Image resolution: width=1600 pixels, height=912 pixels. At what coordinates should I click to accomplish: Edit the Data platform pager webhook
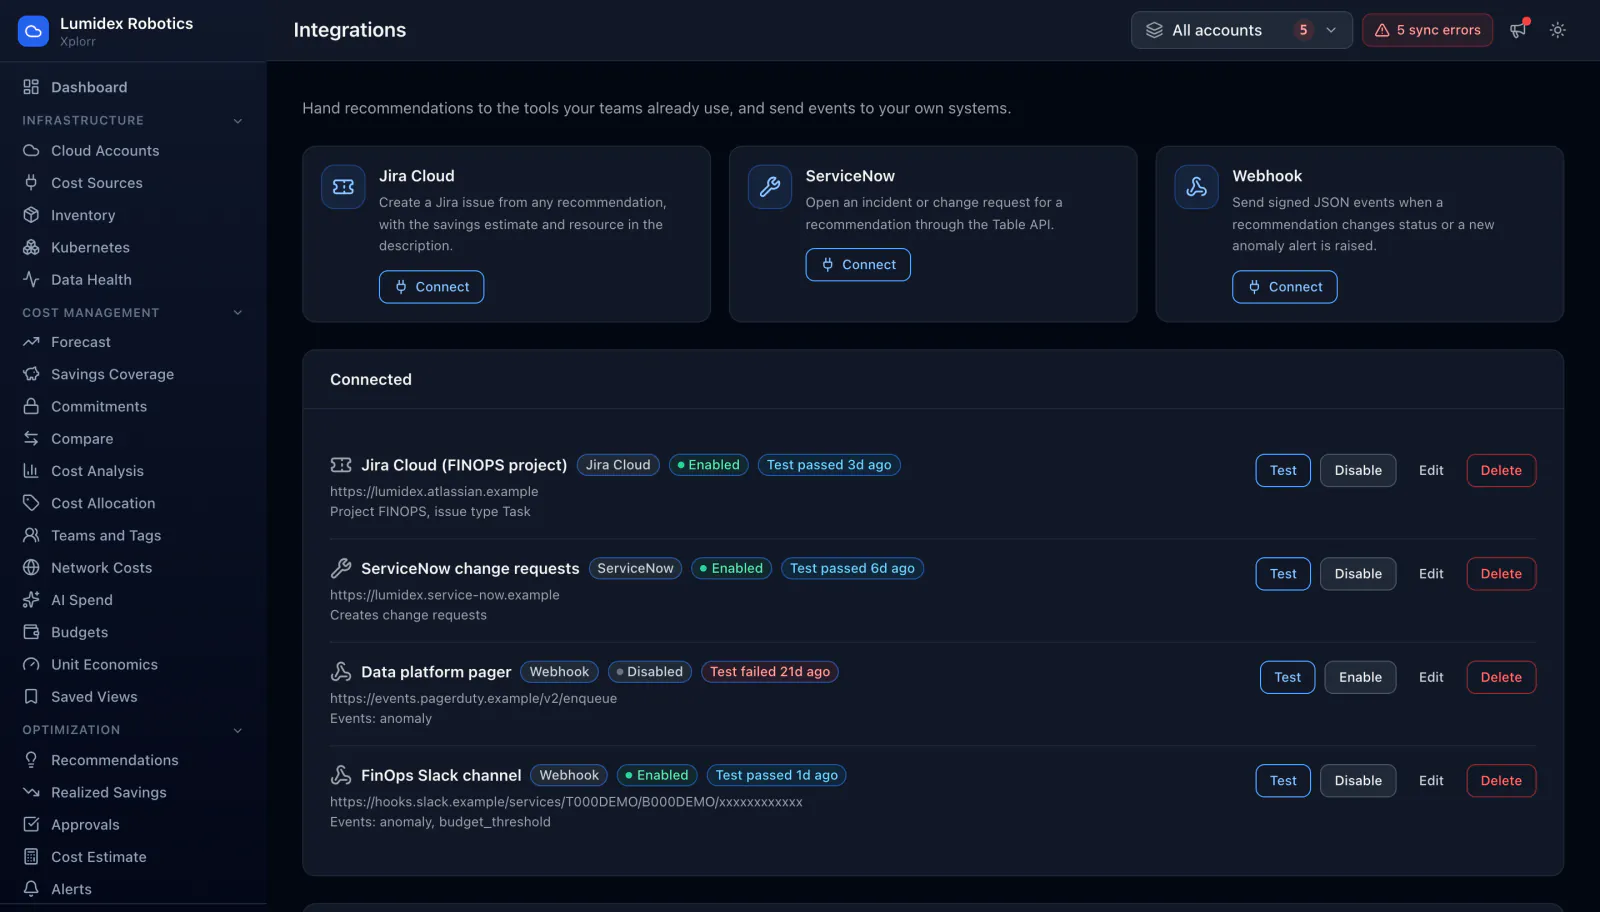click(1431, 677)
